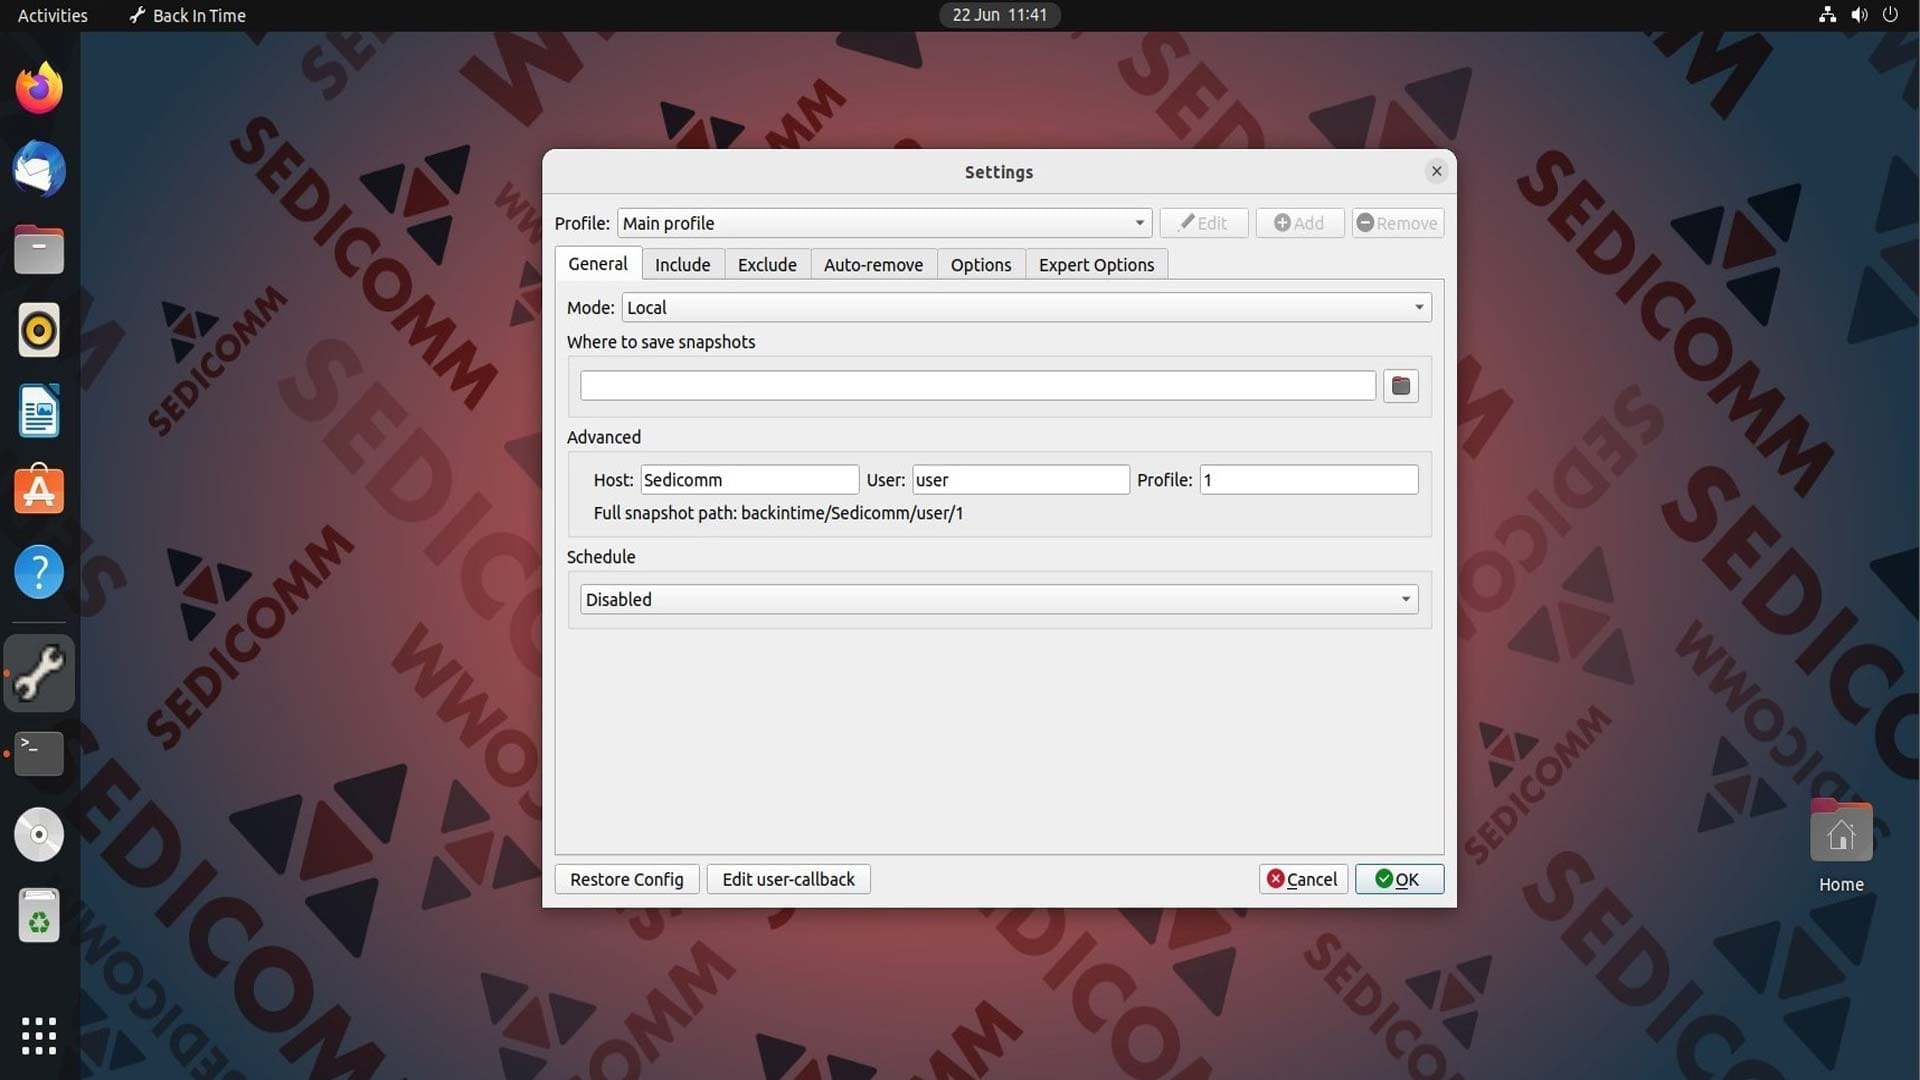Click the Terminal dock icon
Screen dimensions: 1920x1080
(39, 753)
